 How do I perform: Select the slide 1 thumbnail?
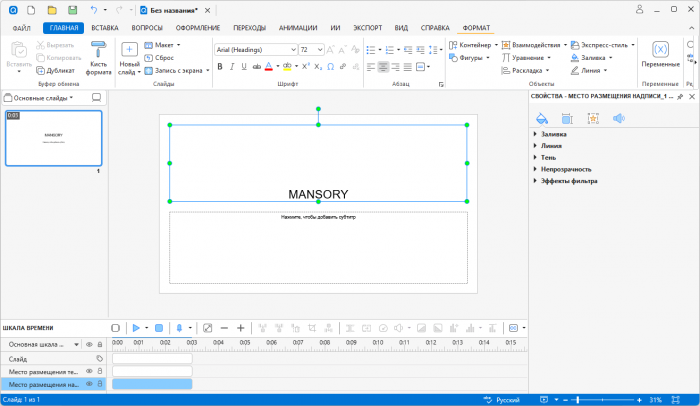[53, 138]
